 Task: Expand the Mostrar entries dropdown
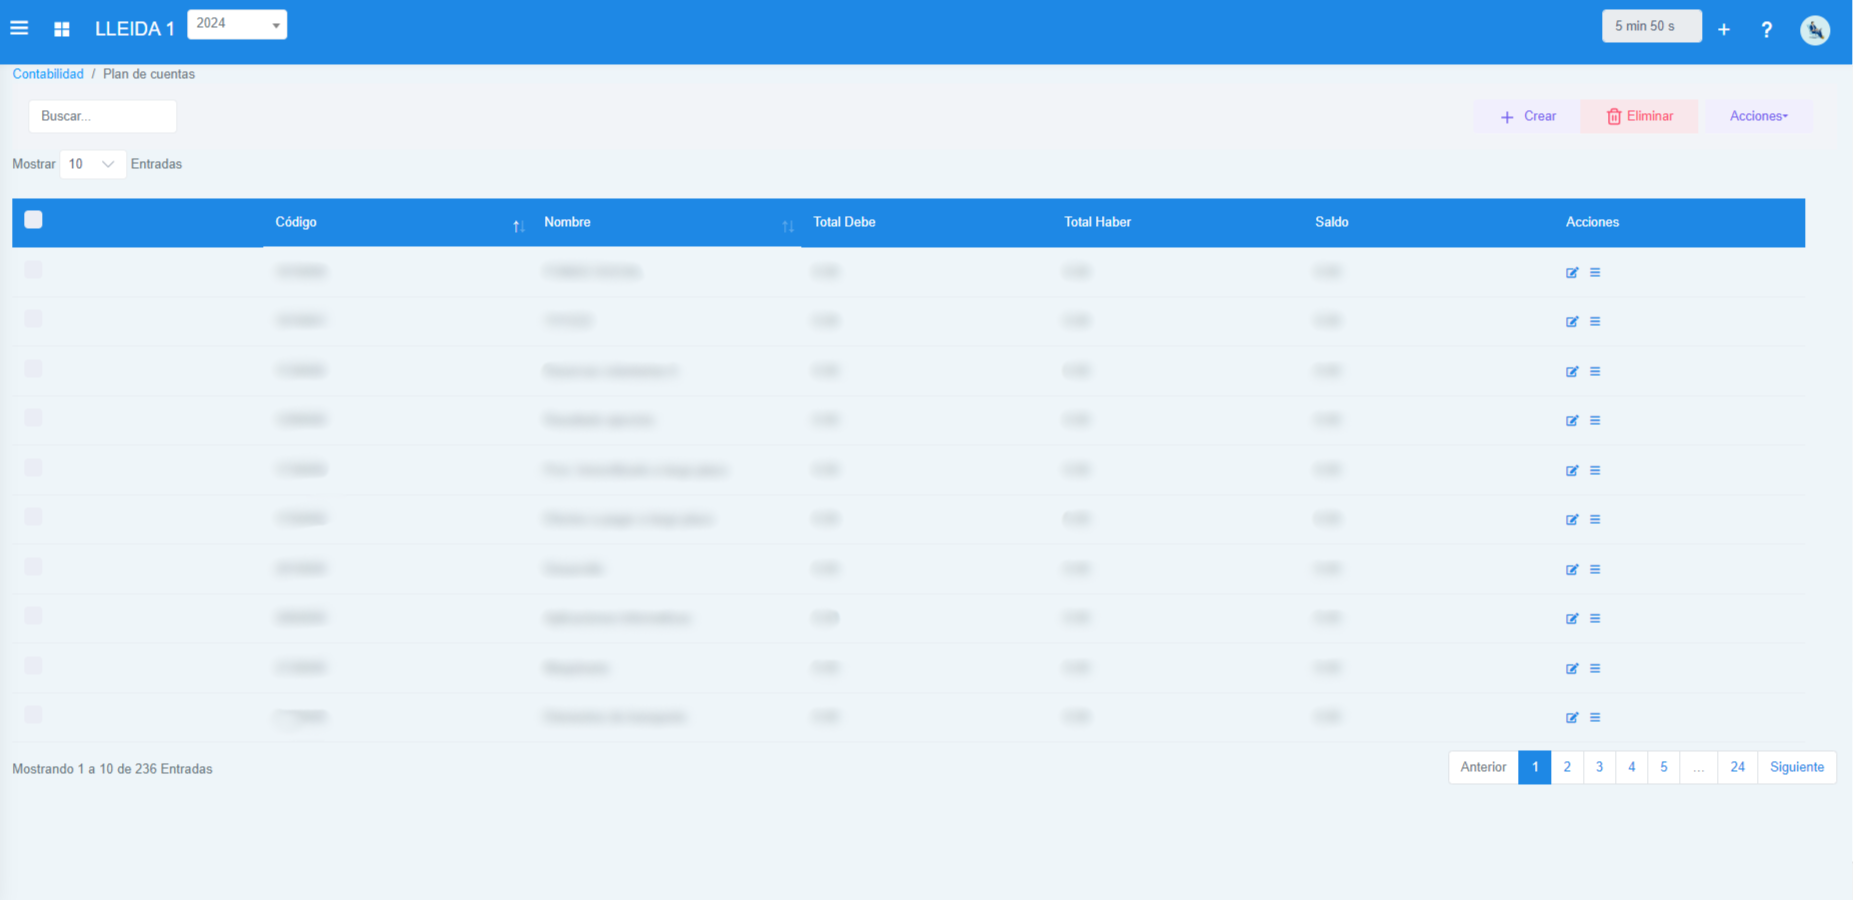(x=92, y=164)
